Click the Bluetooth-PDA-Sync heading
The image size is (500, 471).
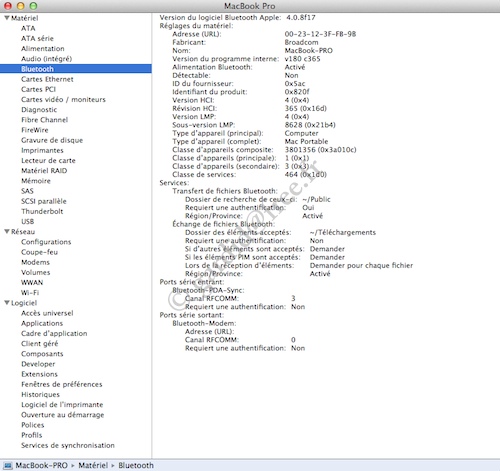point(208,290)
